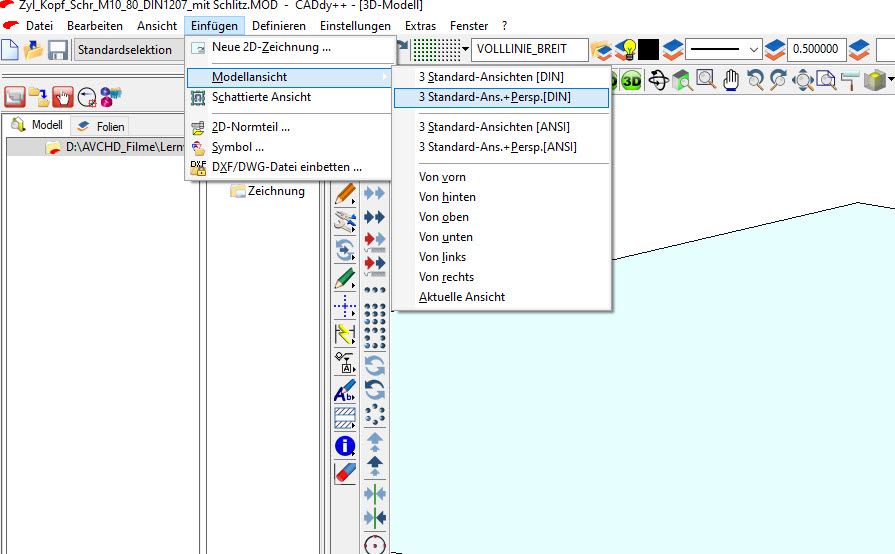Open the ? help menu
Screen dimensions: 895x554
point(504,26)
